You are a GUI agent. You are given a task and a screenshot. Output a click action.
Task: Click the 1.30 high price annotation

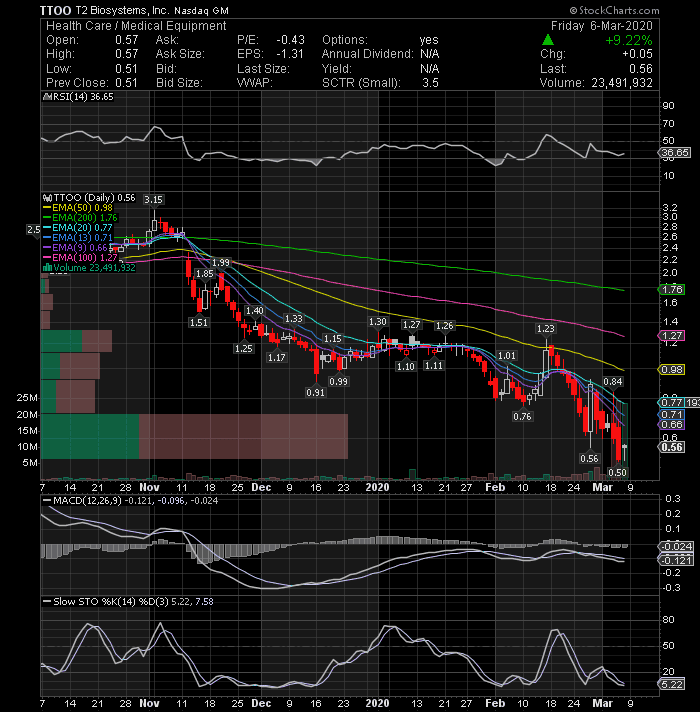pyautogui.click(x=378, y=322)
